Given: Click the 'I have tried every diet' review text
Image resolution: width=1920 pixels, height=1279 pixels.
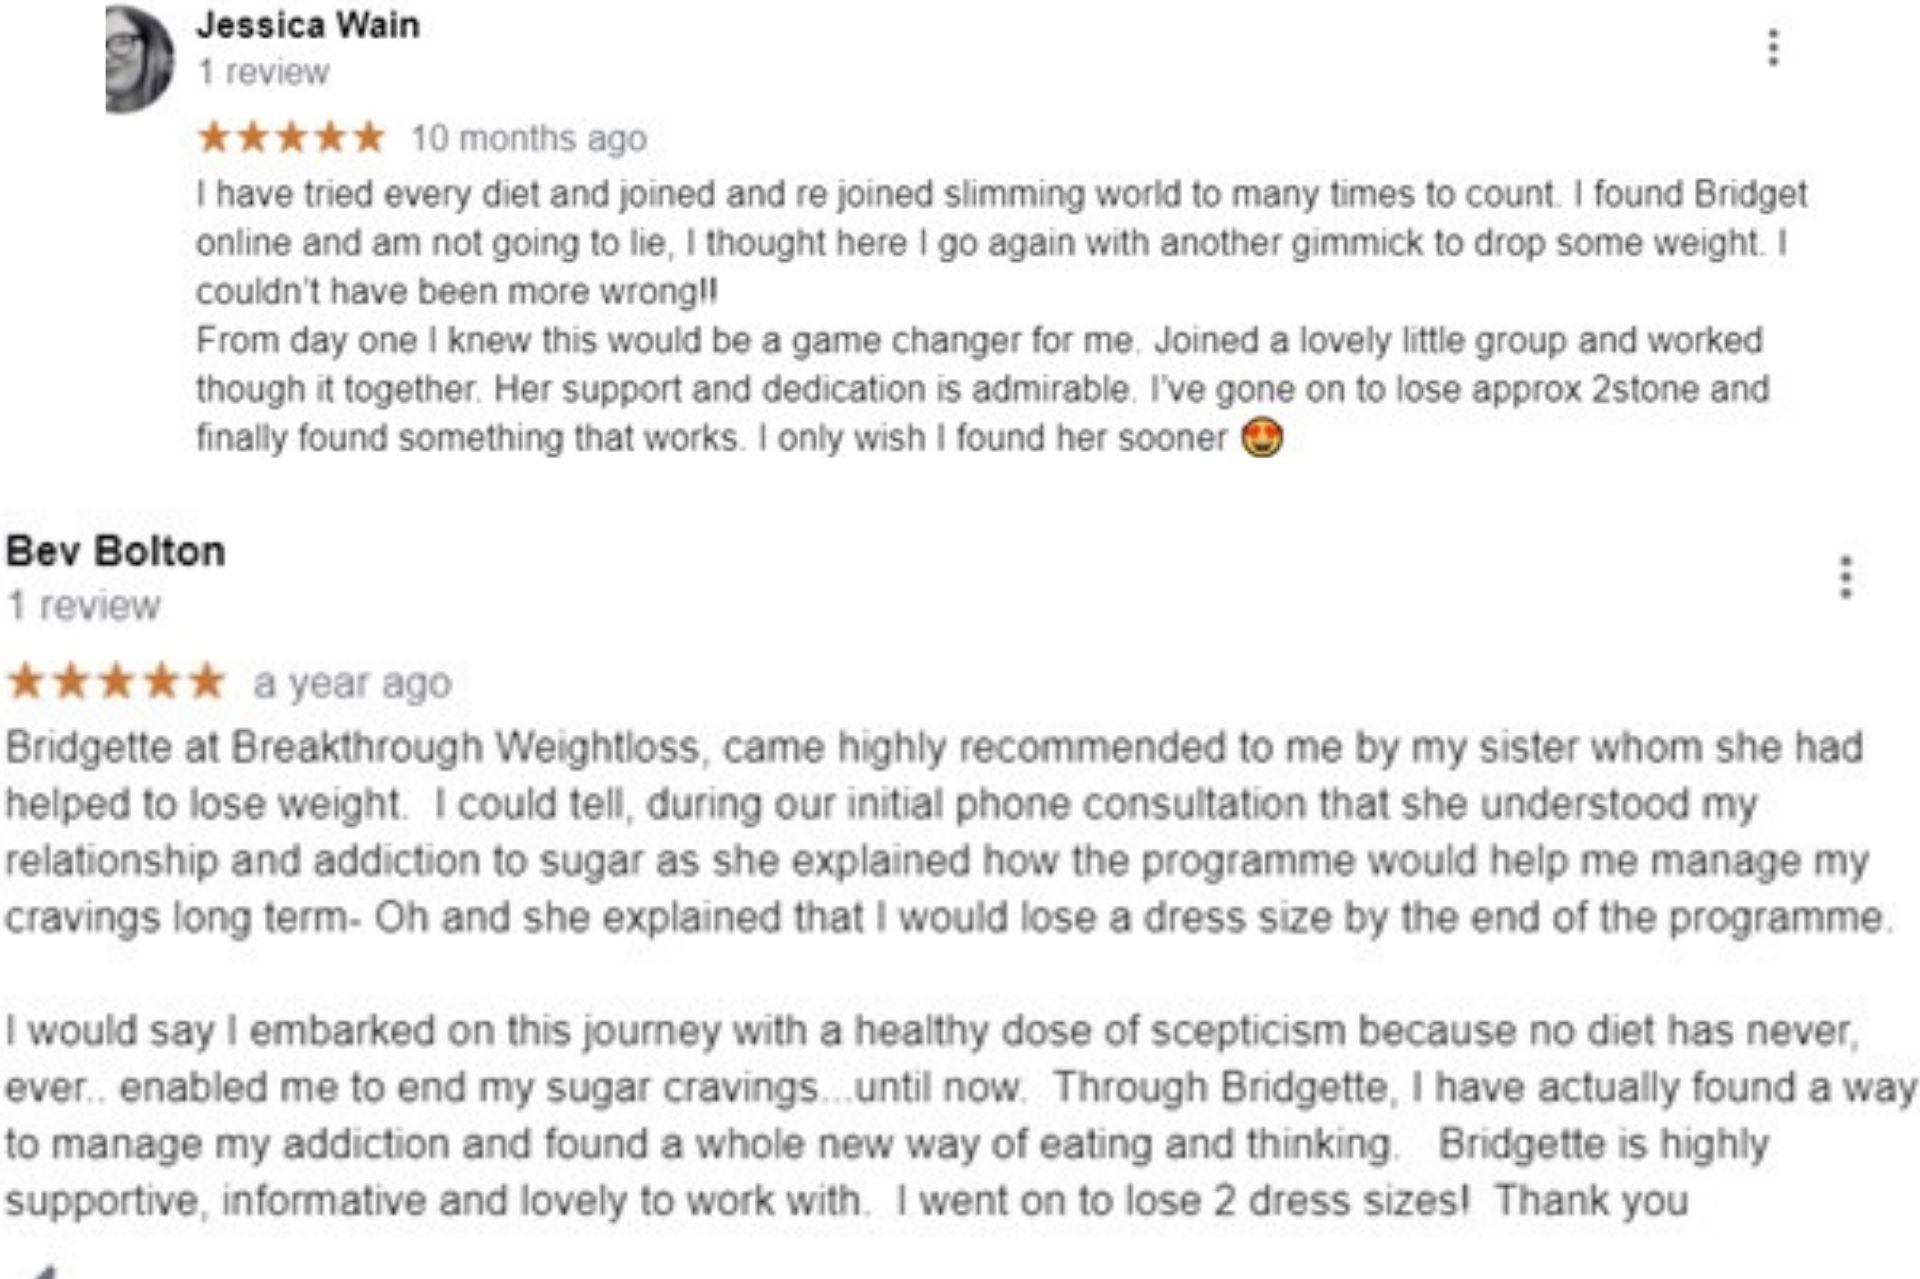Looking at the screenshot, I should click(x=1001, y=243).
